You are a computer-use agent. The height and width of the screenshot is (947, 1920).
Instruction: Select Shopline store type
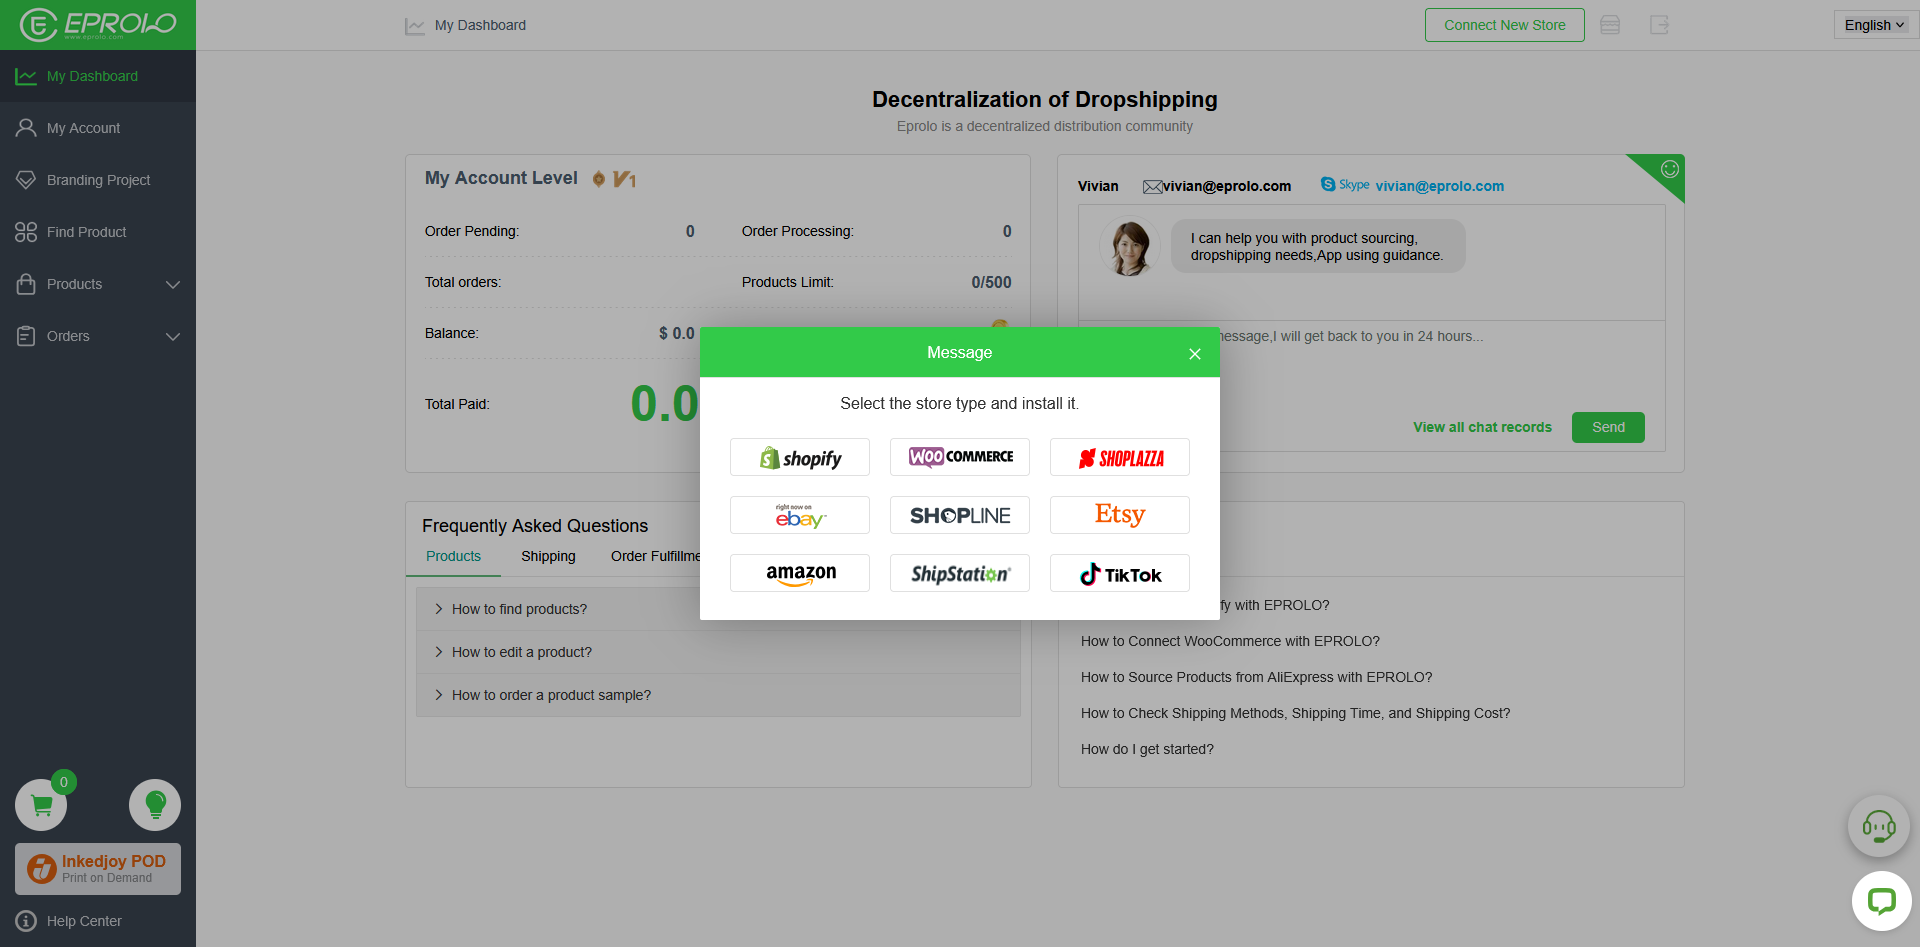[960, 515]
